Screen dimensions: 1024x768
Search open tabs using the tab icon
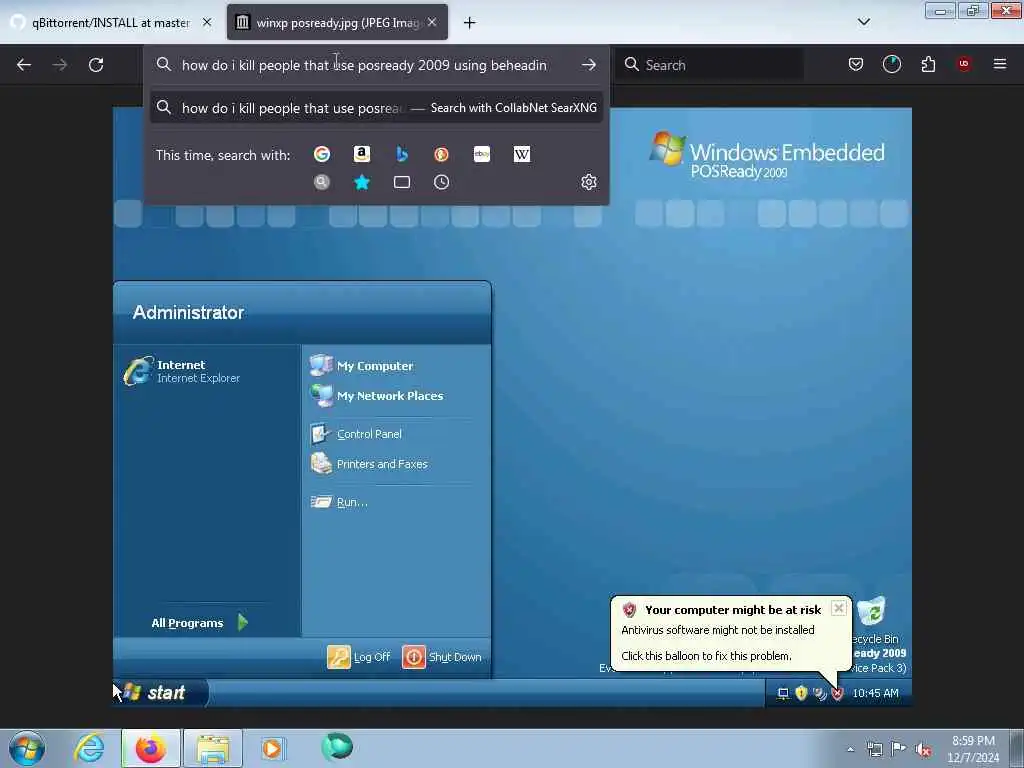[402, 182]
